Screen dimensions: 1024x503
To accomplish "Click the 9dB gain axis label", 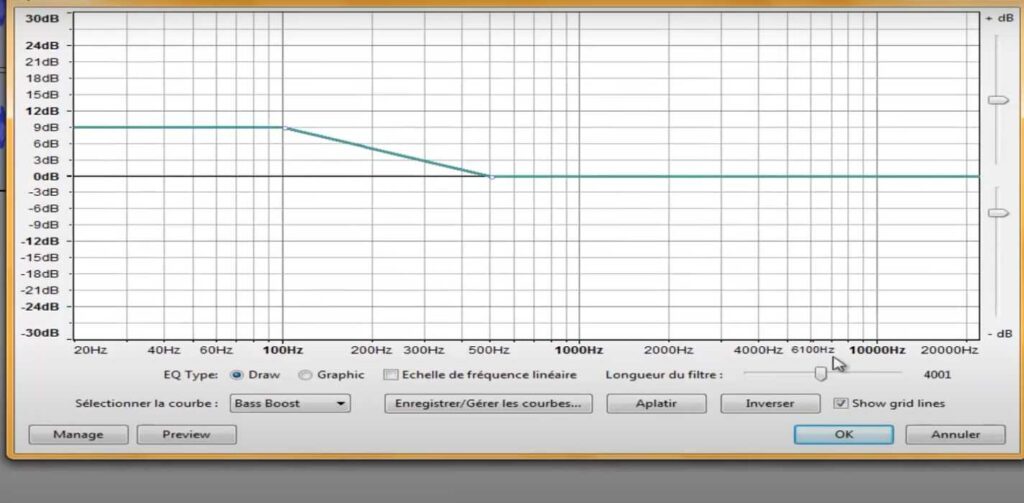I will pyautogui.click(x=46, y=127).
